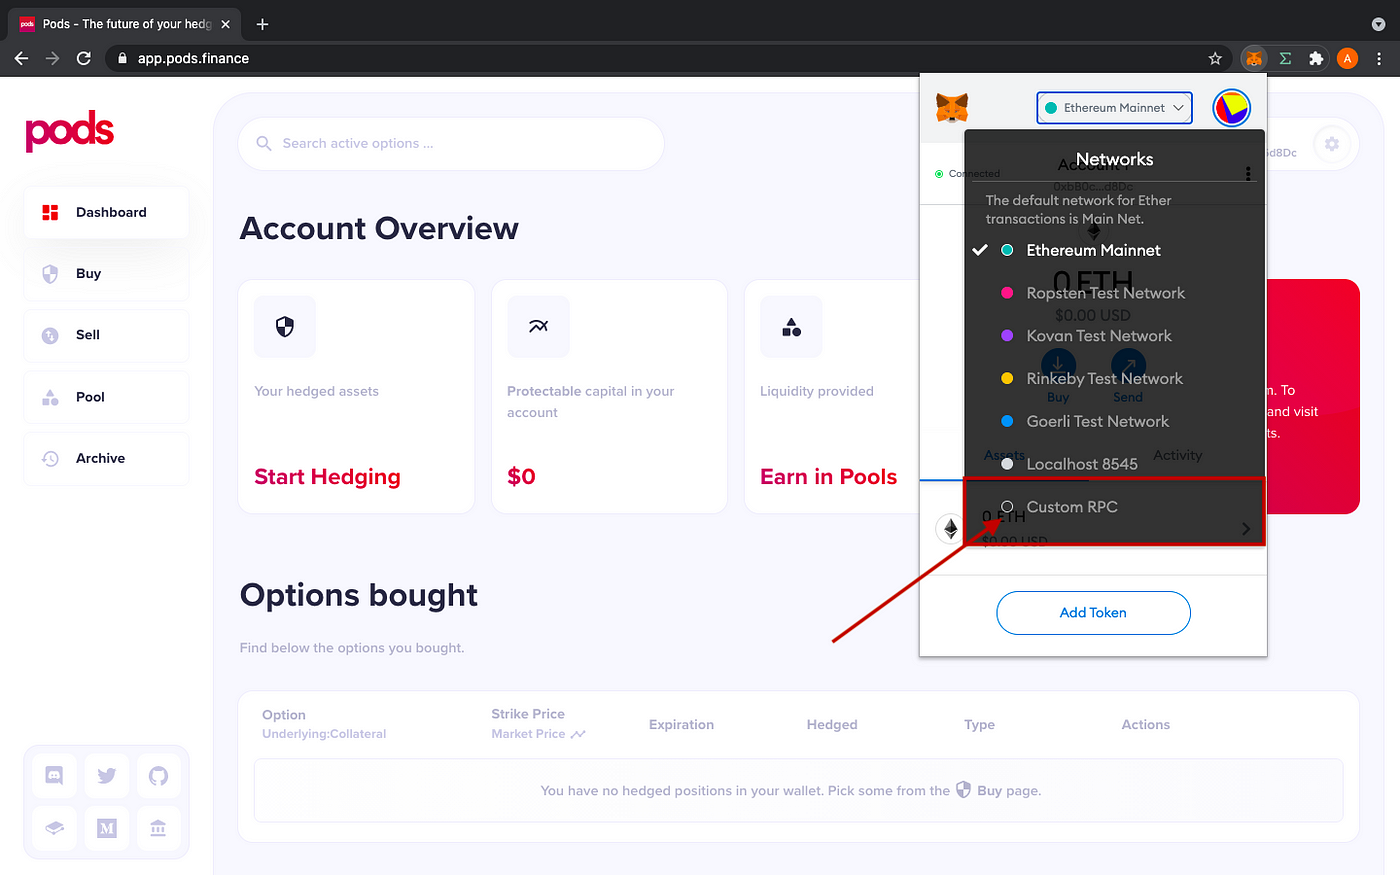The width and height of the screenshot is (1400, 875).
Task: Open the MetaMask account avatar
Action: [1231, 107]
